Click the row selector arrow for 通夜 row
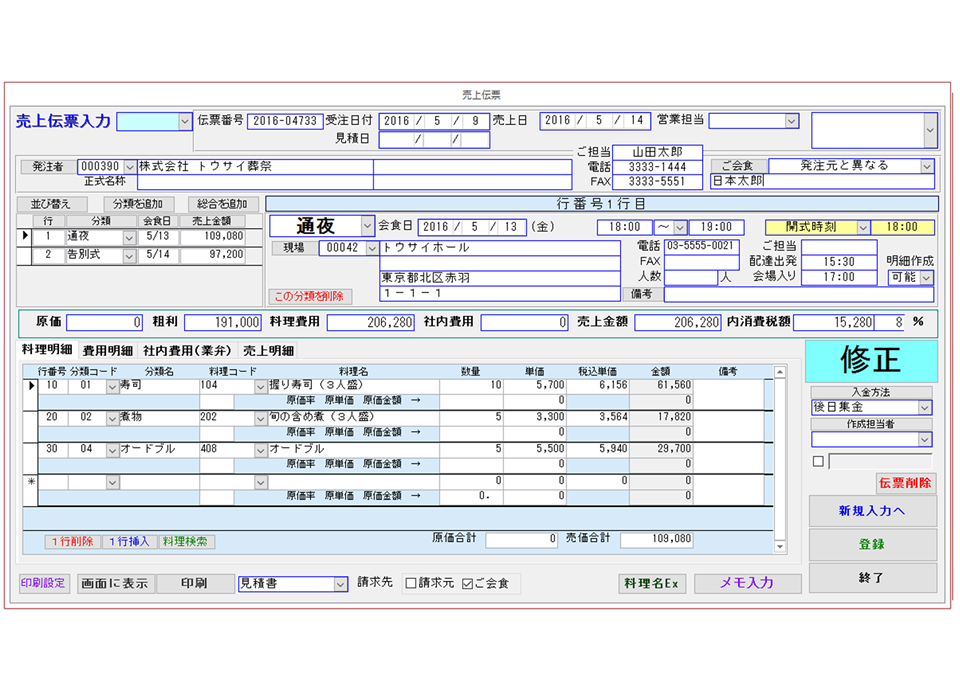 25,237
